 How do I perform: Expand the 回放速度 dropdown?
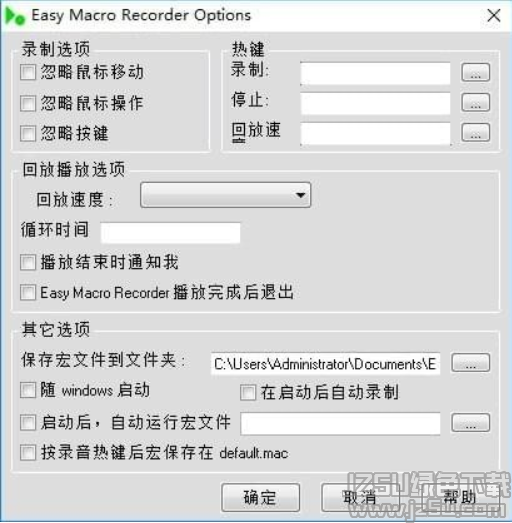pyautogui.click(x=225, y=195)
